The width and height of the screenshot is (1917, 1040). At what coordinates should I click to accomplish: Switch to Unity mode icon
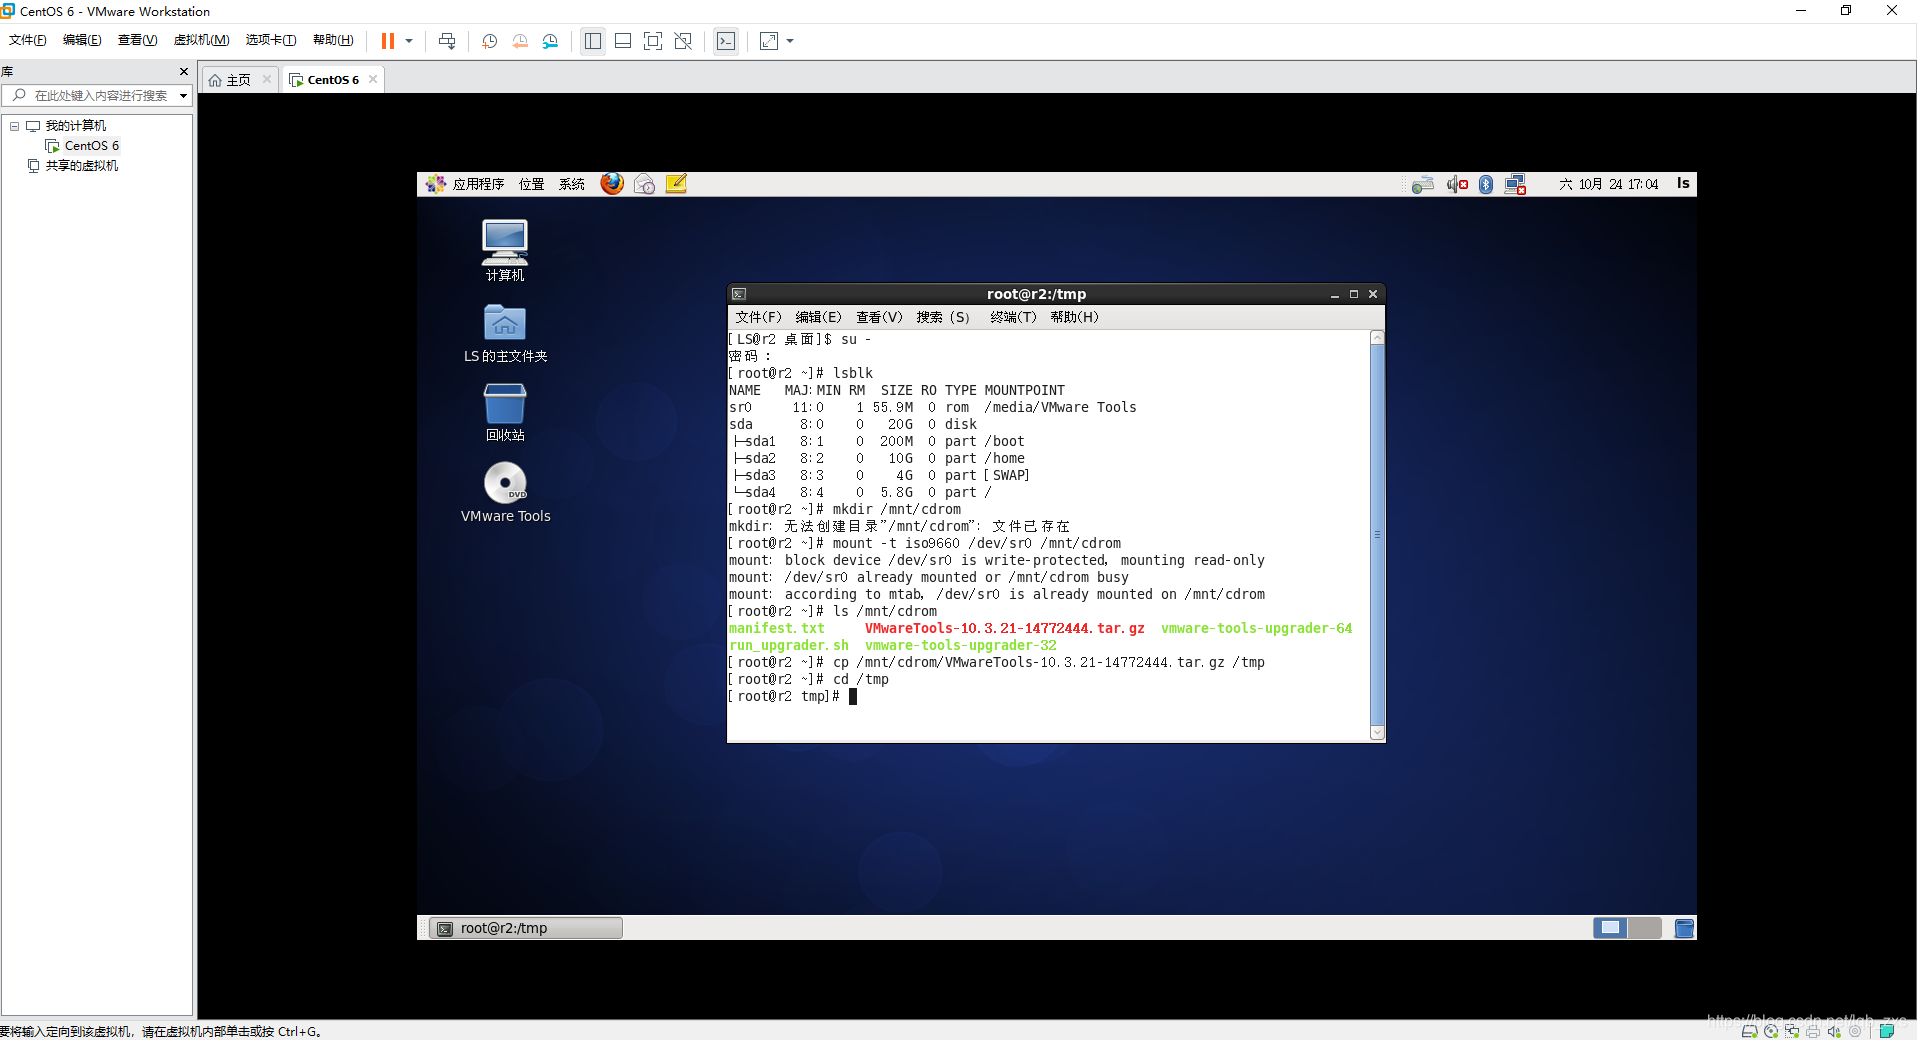[x=683, y=41]
